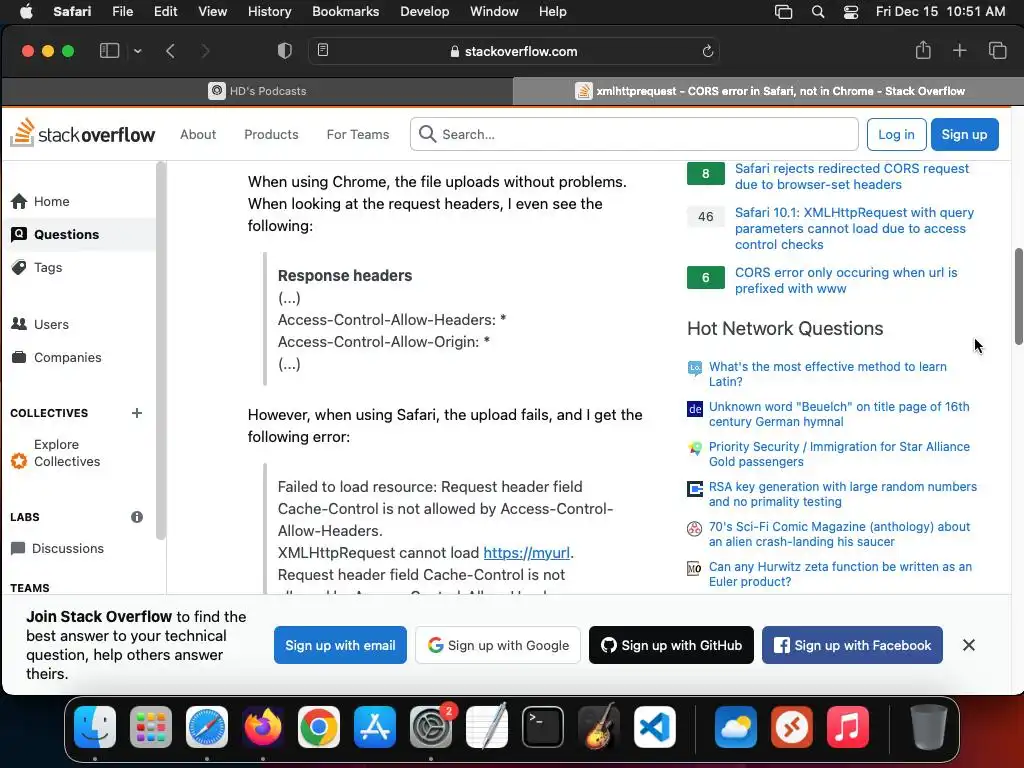The width and height of the screenshot is (1024, 768).
Task: Open the Music app from the Dock
Action: (848, 727)
